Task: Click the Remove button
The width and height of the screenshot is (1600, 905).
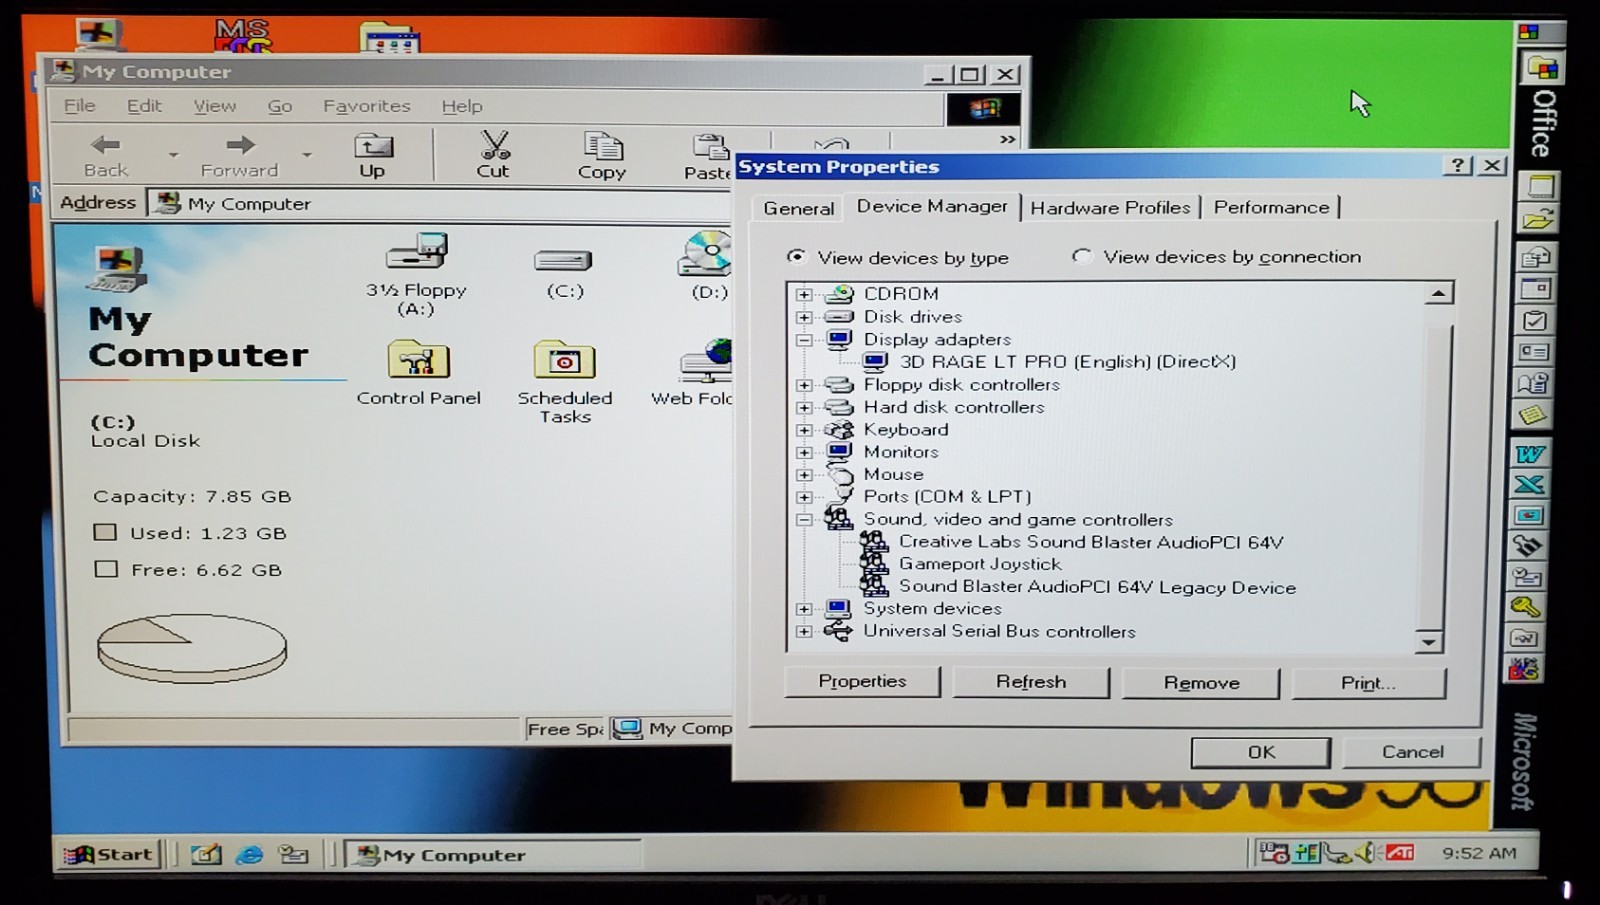Action: tap(1201, 683)
